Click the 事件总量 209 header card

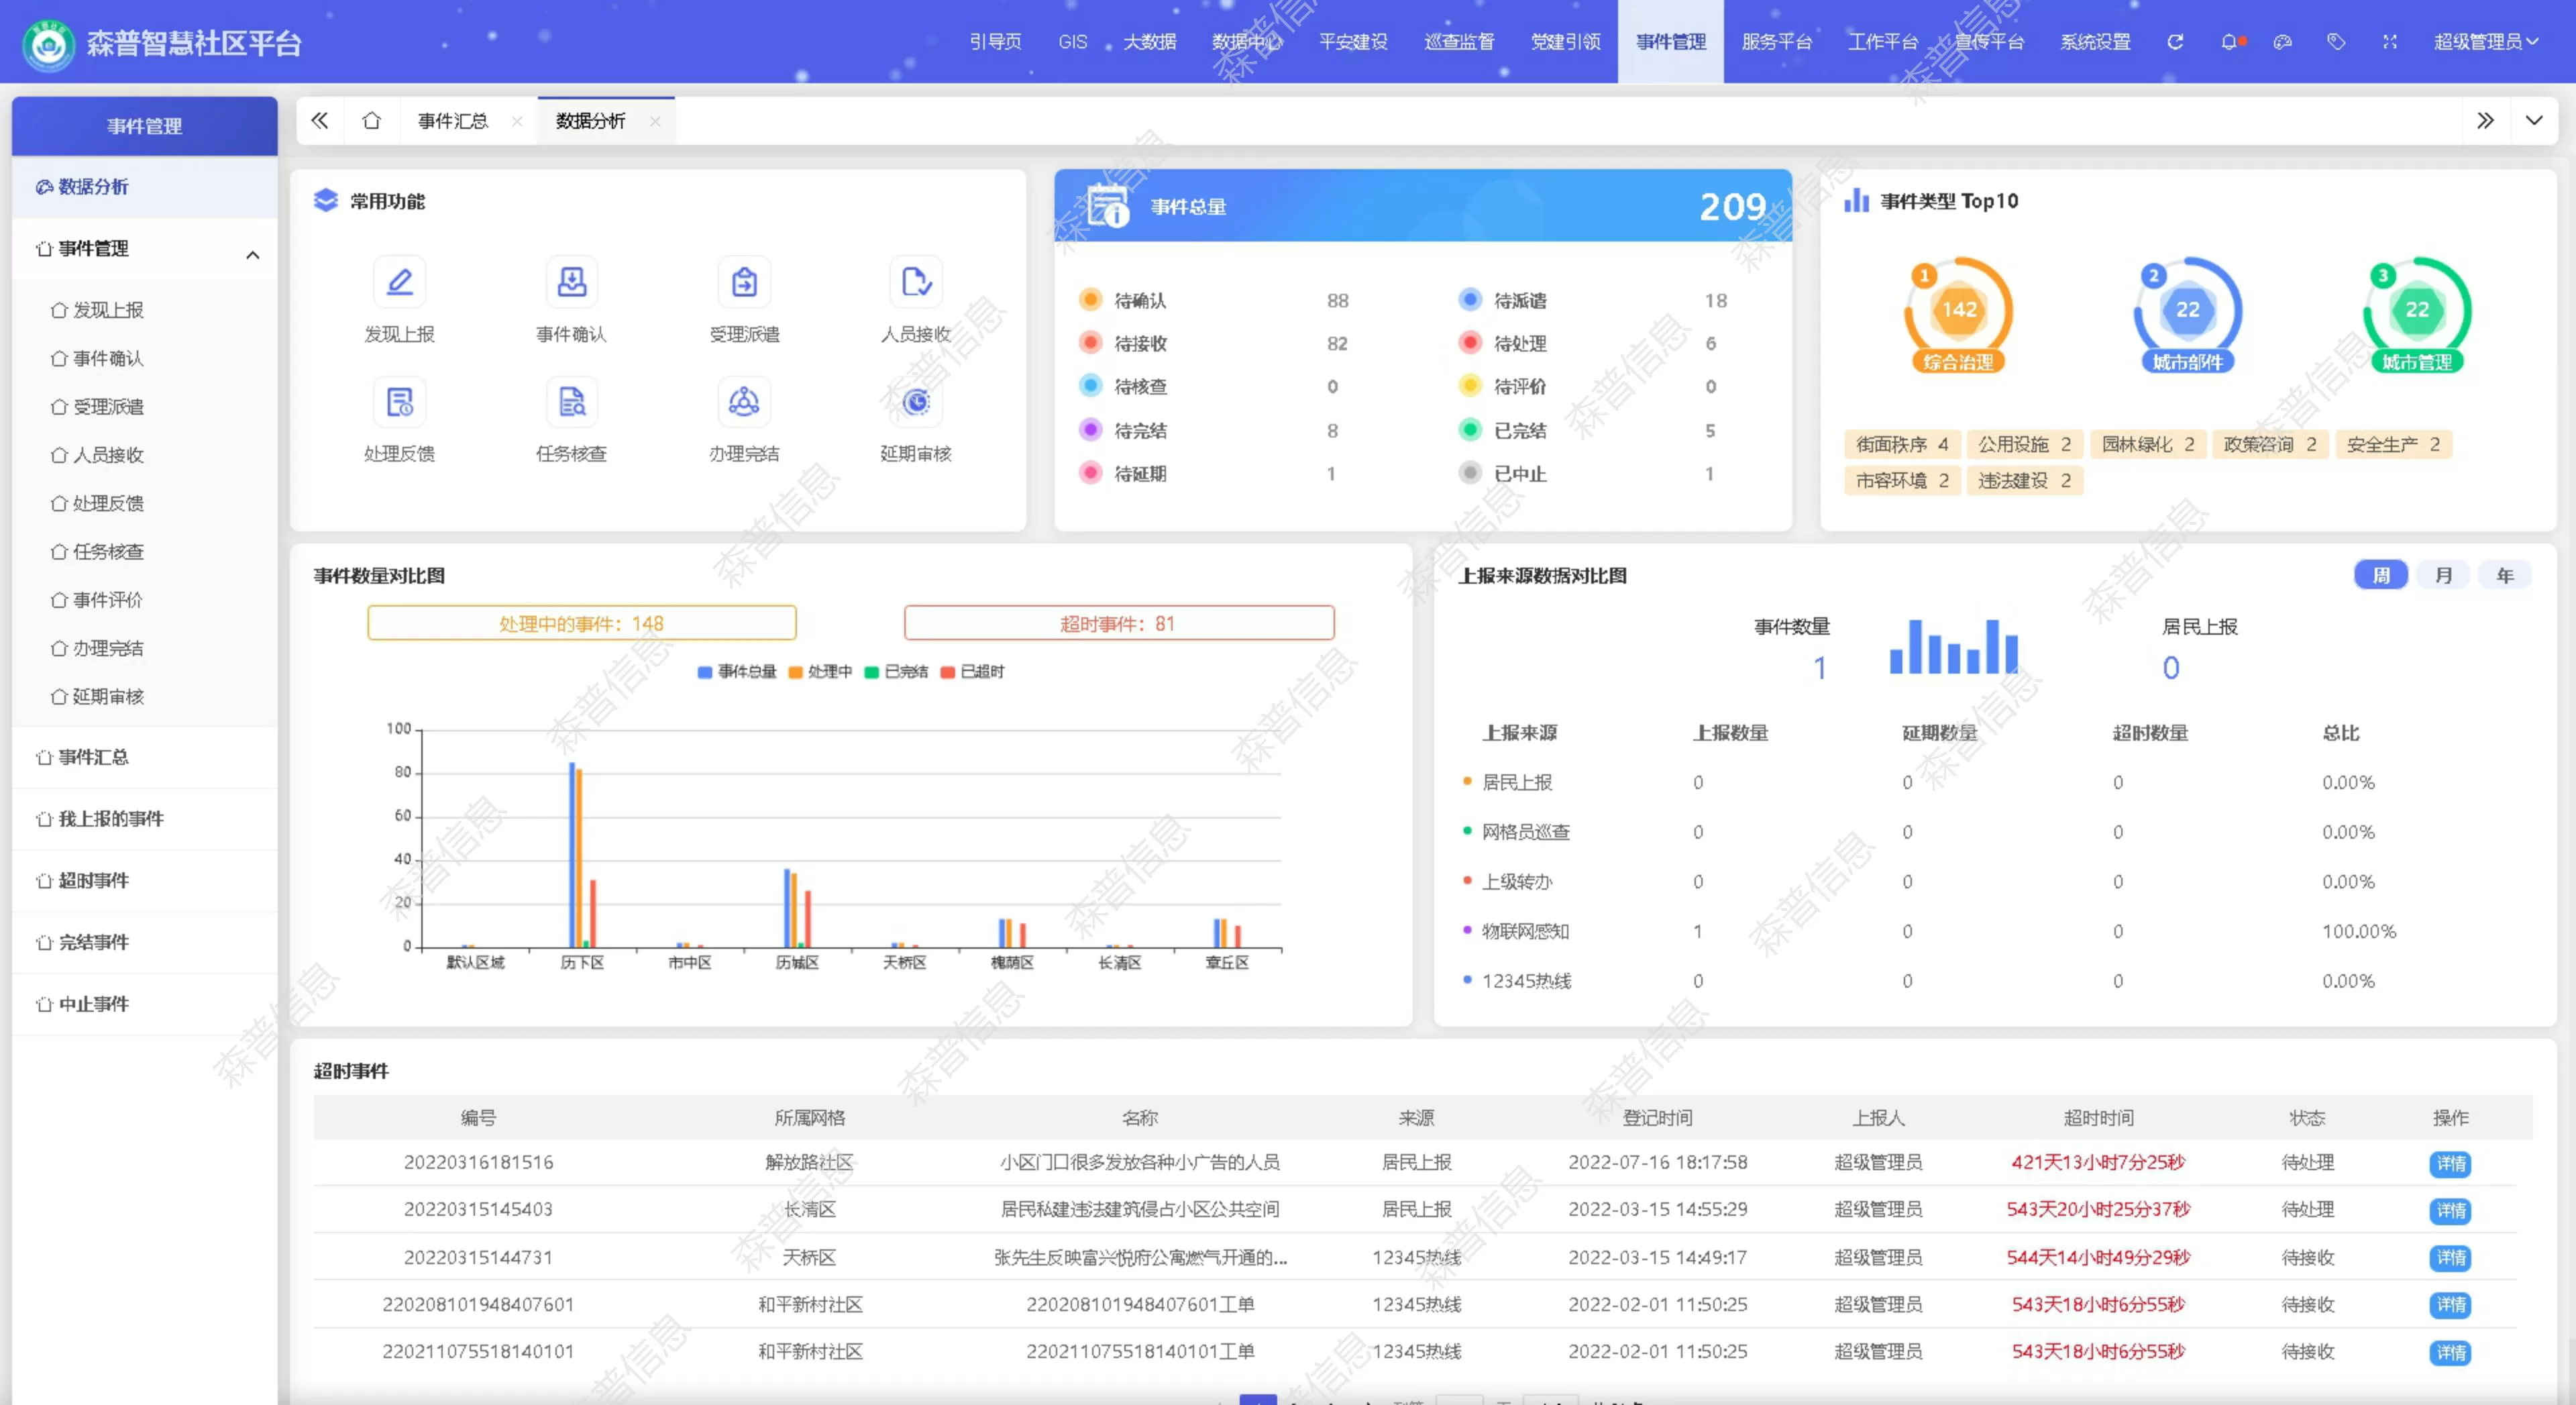[x=1422, y=206]
